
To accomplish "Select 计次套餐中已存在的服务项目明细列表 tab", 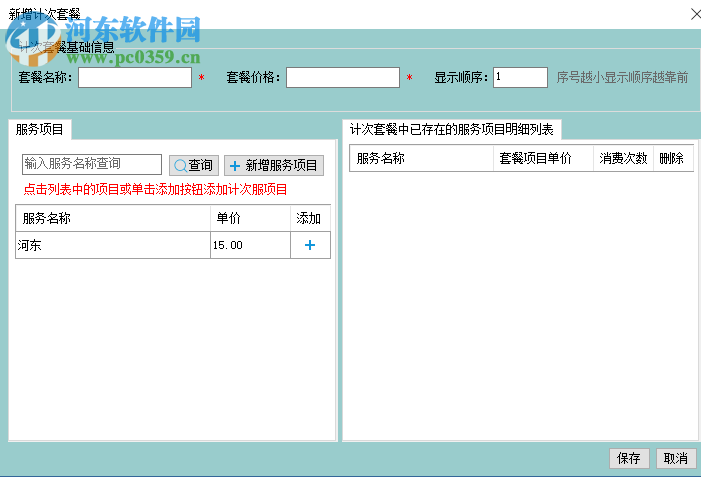I will (x=452, y=130).
